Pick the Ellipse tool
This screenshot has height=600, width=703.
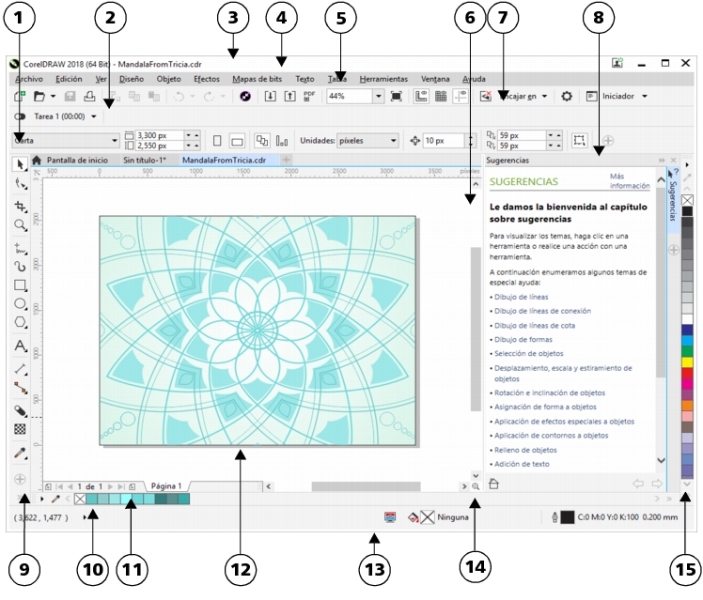[20, 305]
